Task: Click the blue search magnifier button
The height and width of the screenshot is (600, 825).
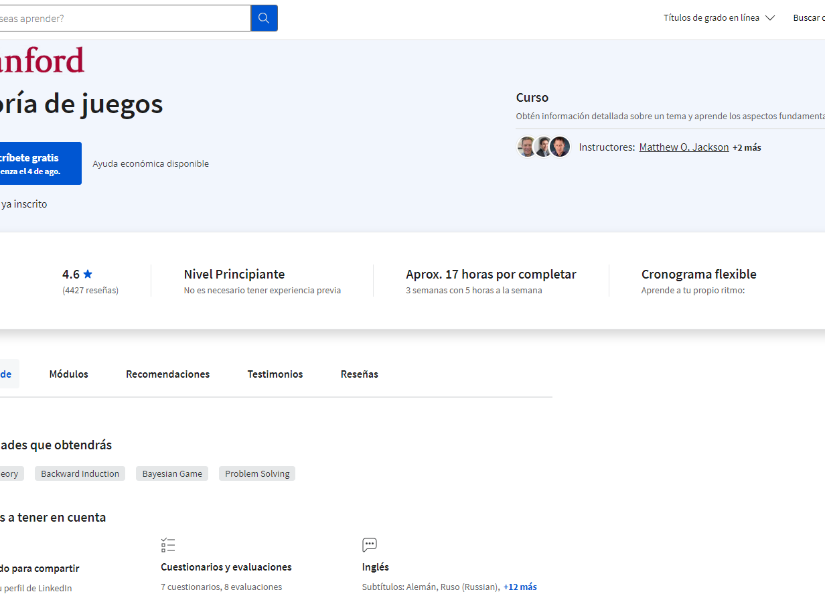Action: pos(264,18)
